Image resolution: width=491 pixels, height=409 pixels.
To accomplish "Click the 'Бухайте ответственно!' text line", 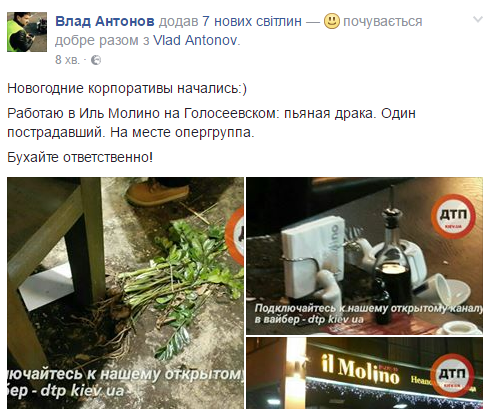I will (x=80, y=157).
